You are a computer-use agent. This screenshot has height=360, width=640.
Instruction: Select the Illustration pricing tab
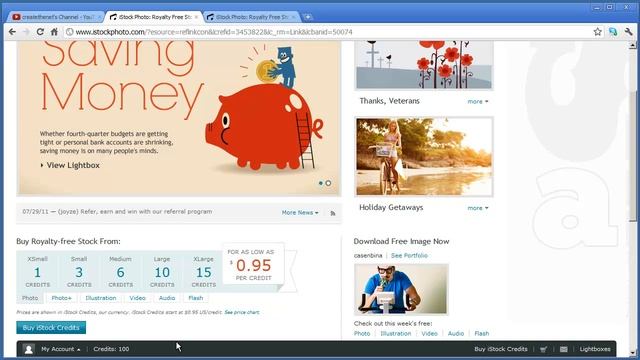[101, 298]
